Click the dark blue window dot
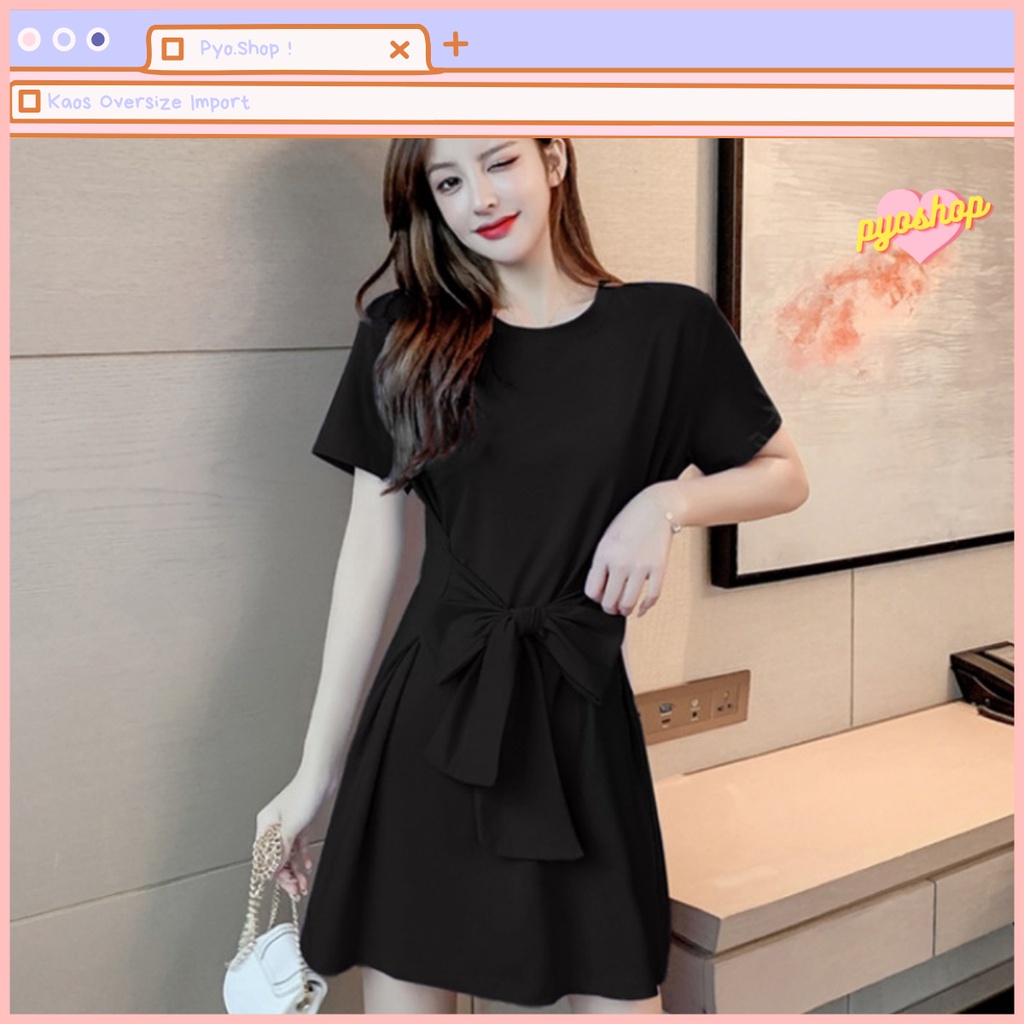Screen dimensions: 1024x1024 pyautogui.click(x=98, y=40)
